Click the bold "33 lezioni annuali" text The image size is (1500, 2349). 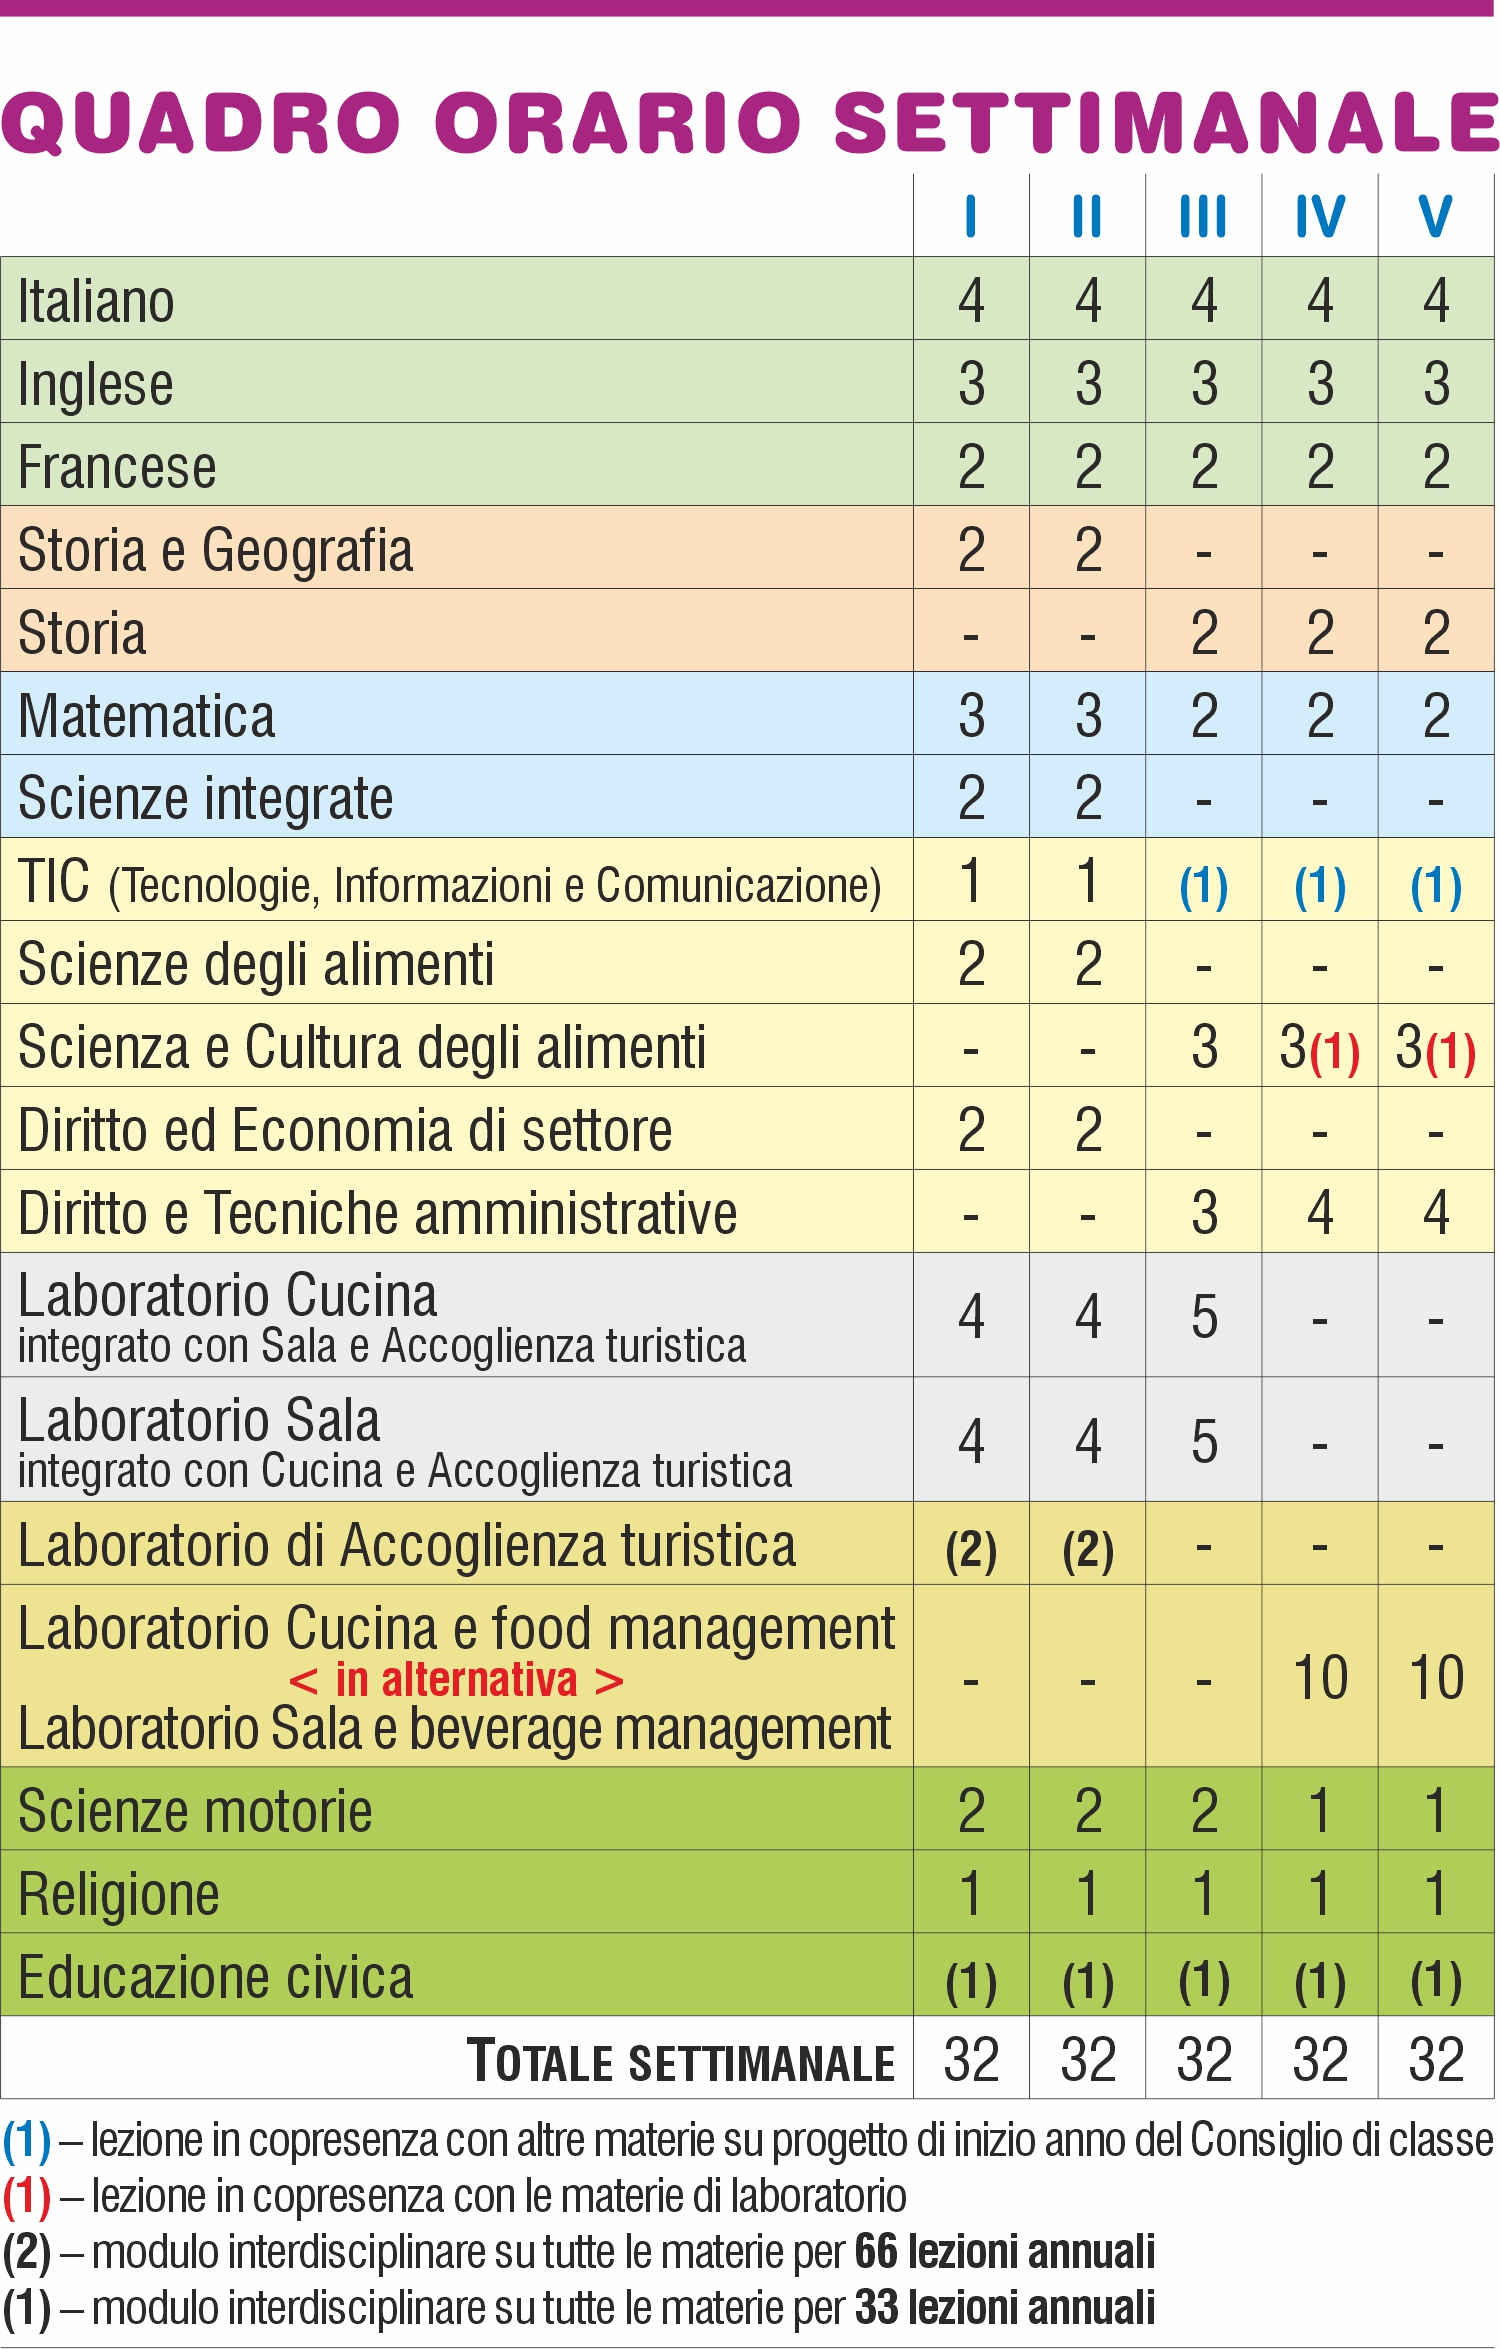(x=1004, y=2308)
